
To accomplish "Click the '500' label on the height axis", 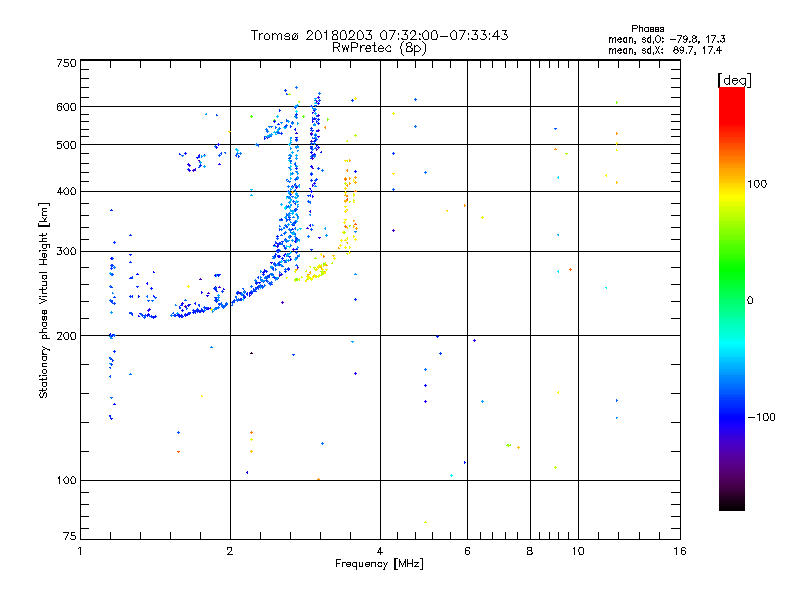I will click(66, 145).
